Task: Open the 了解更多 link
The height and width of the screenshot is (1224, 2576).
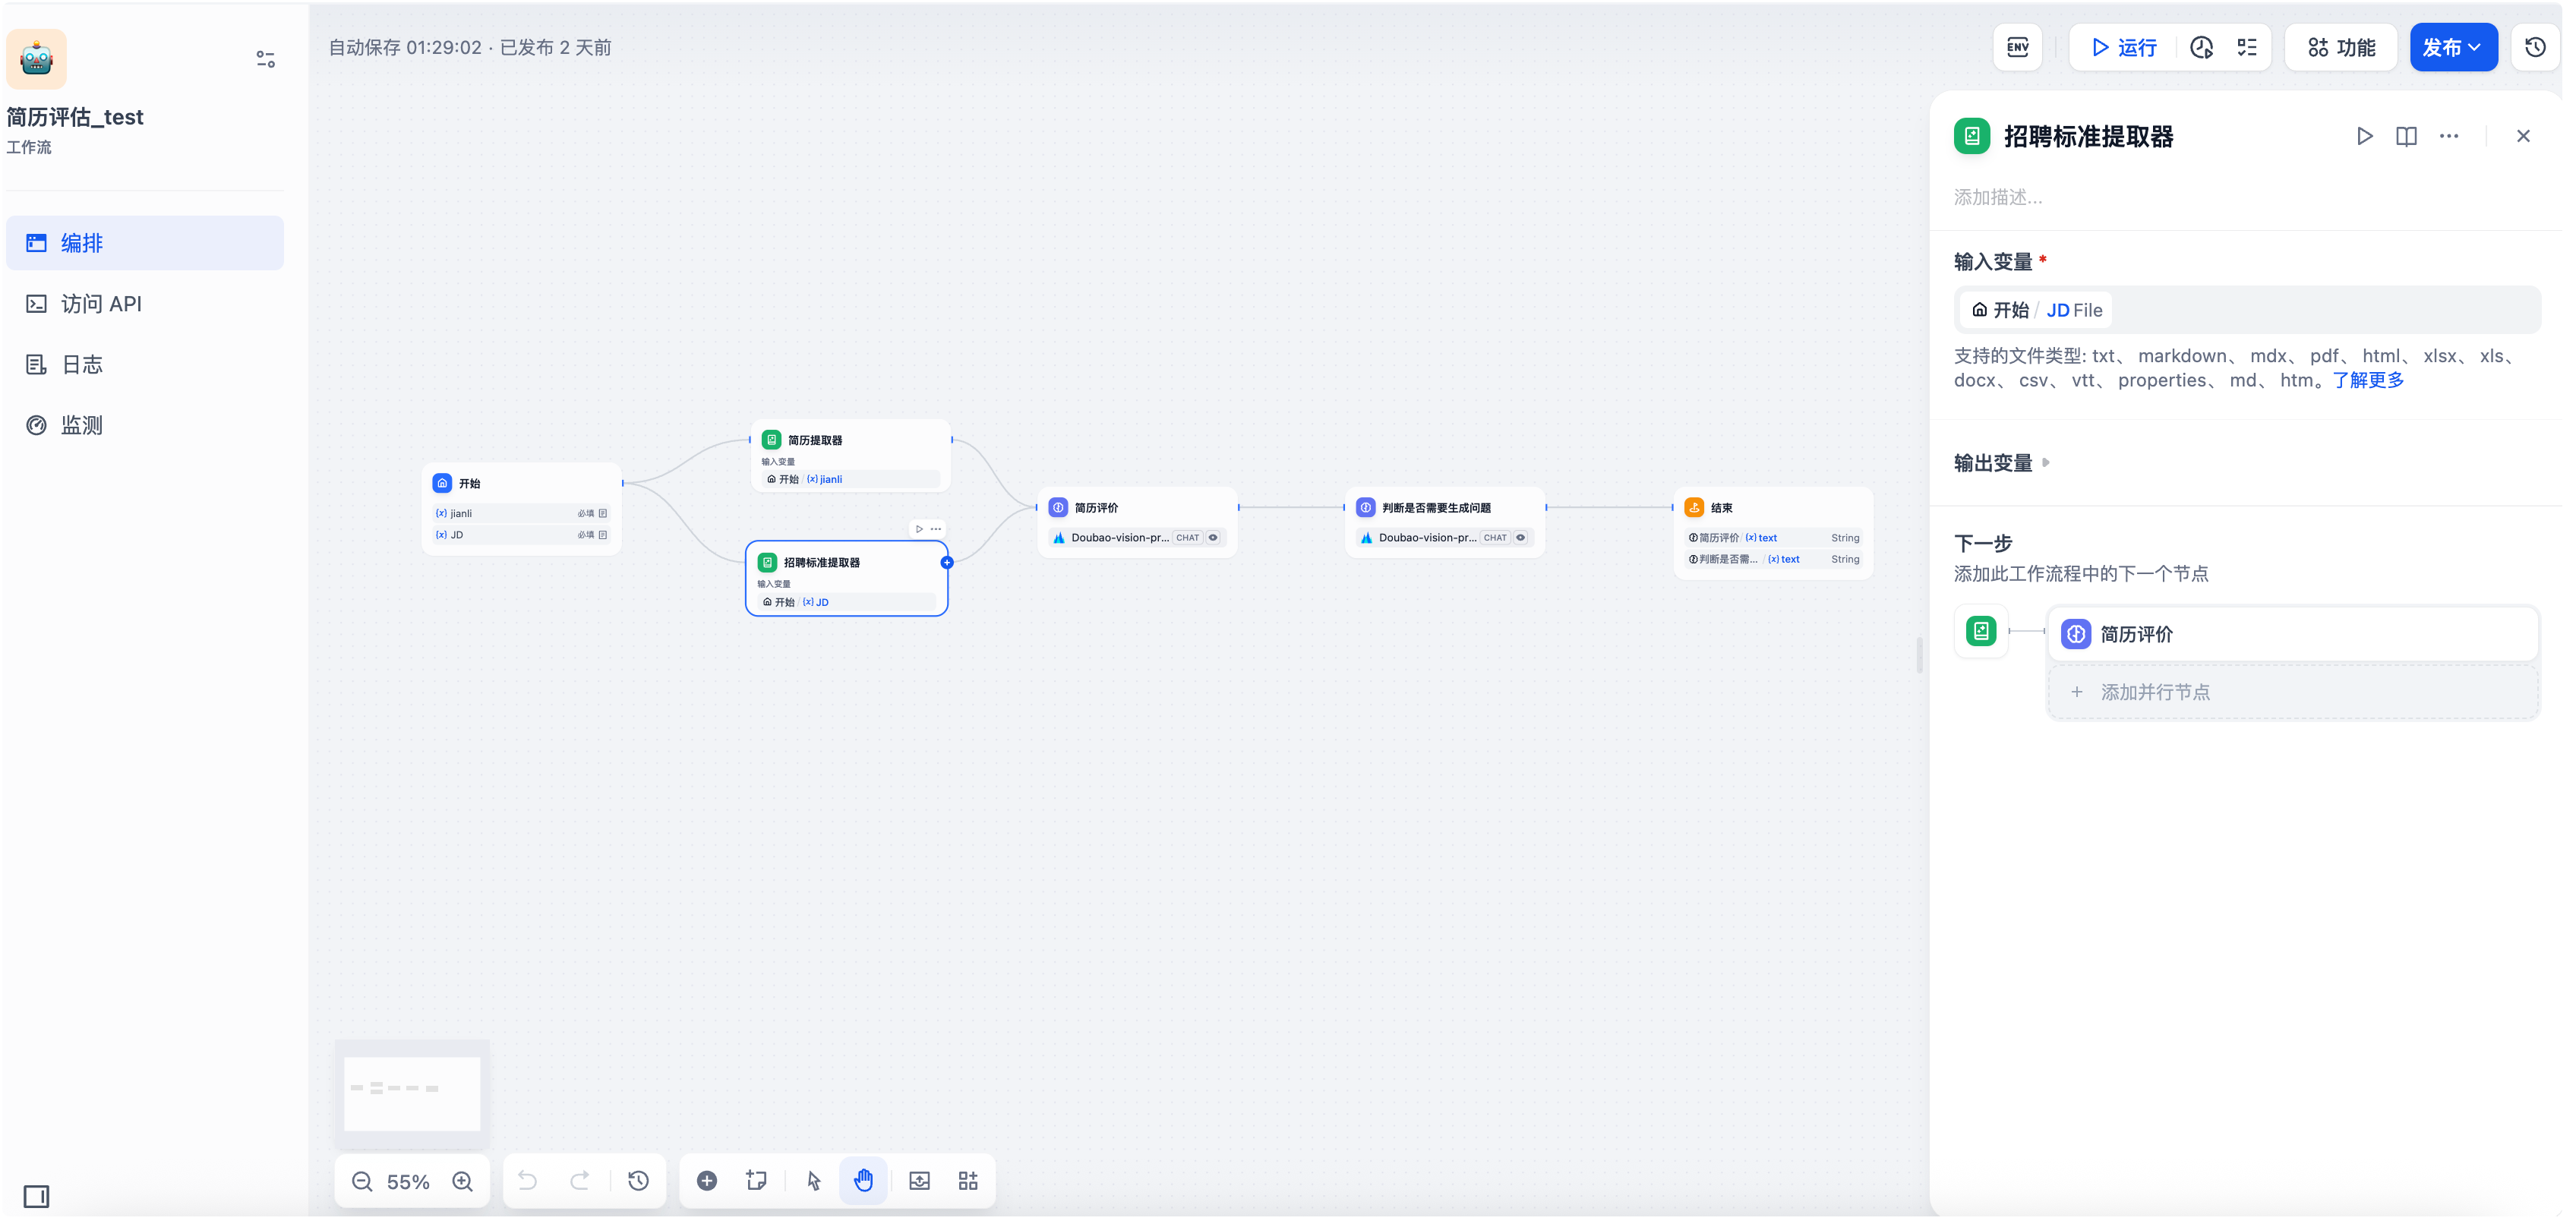Action: (2369, 380)
